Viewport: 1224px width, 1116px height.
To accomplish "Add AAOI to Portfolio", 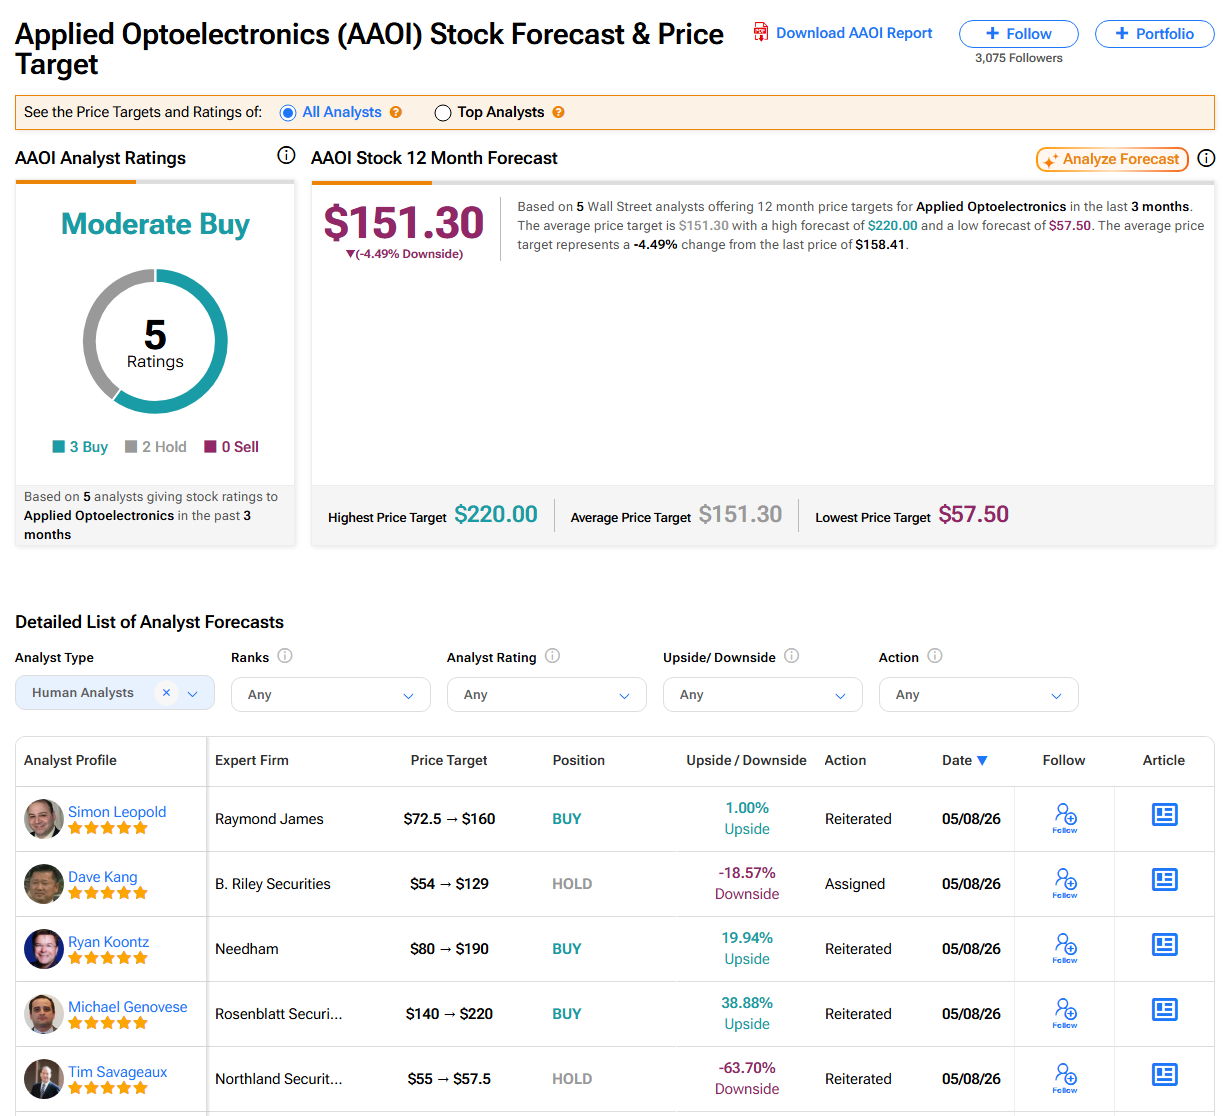I will coord(1155,34).
